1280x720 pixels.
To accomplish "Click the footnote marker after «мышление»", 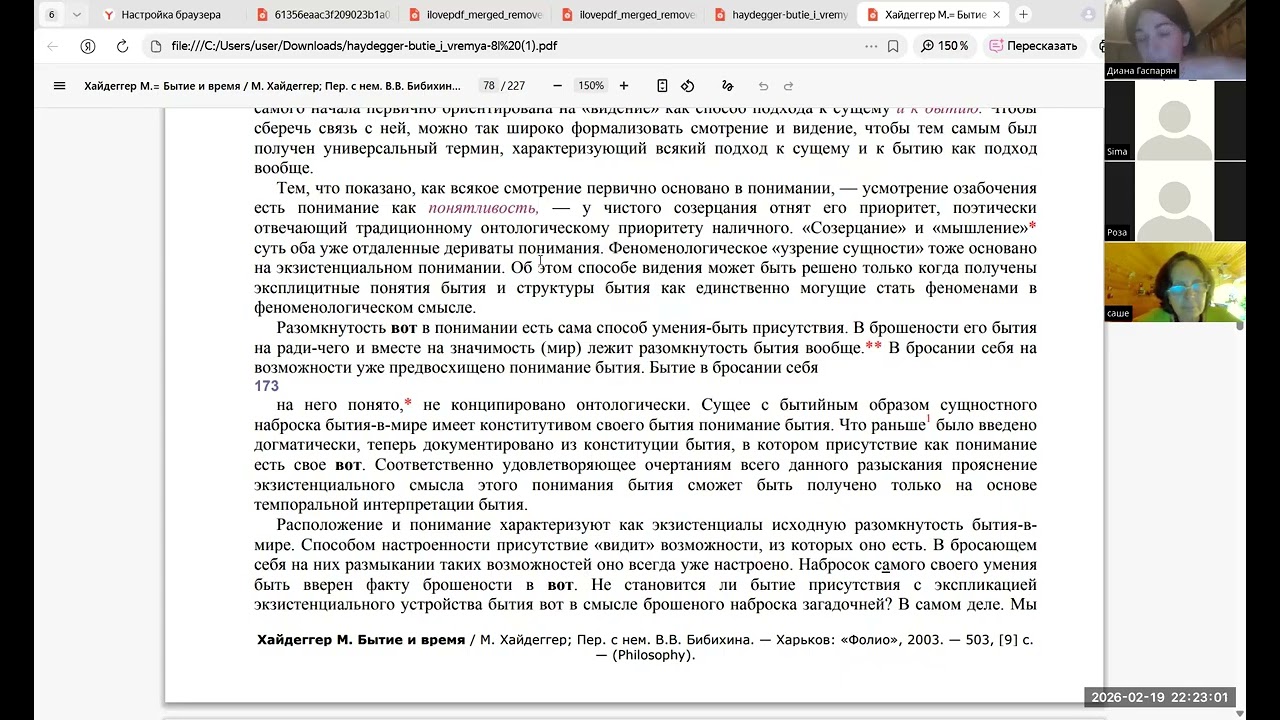I will [x=1032, y=227].
